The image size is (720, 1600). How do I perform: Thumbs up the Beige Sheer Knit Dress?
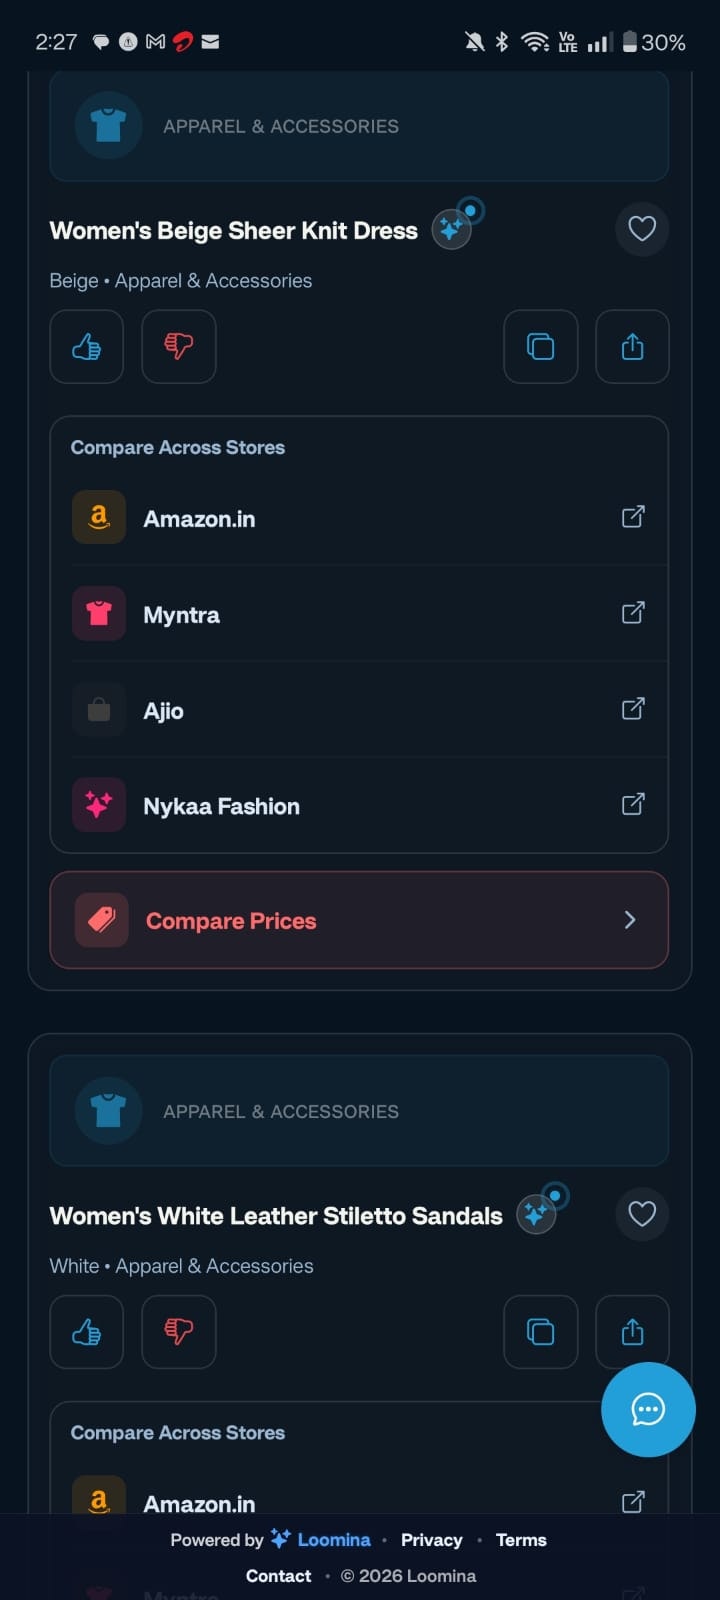click(87, 347)
